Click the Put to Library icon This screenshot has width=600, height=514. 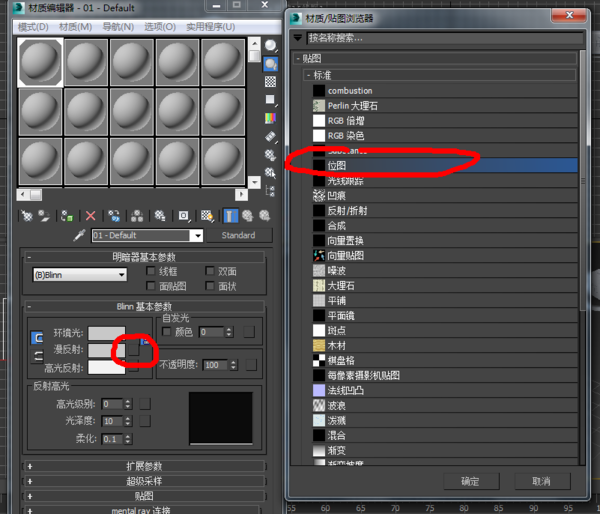tap(160, 216)
